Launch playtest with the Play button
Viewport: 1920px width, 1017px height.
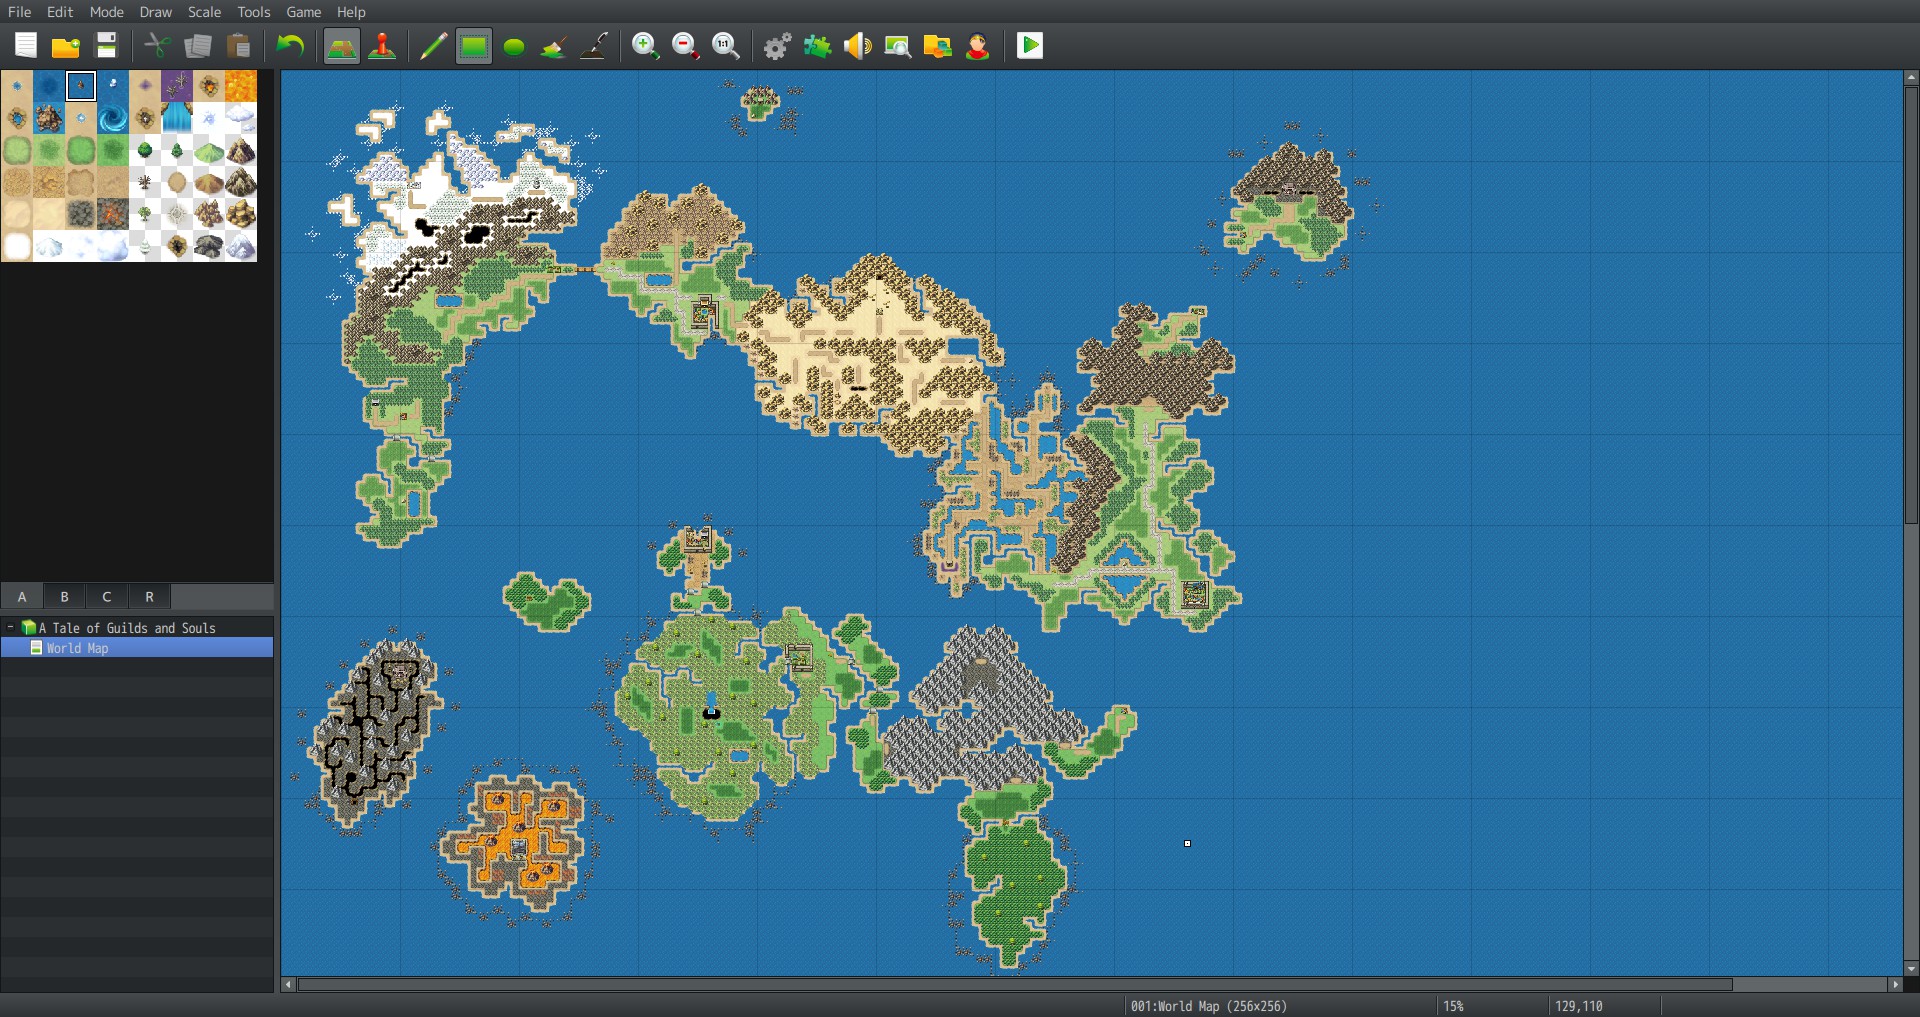coord(1030,46)
